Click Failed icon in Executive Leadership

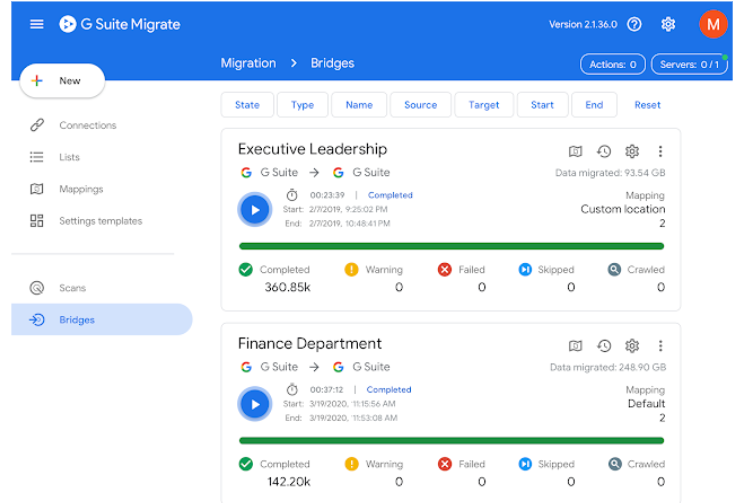[x=445, y=269]
